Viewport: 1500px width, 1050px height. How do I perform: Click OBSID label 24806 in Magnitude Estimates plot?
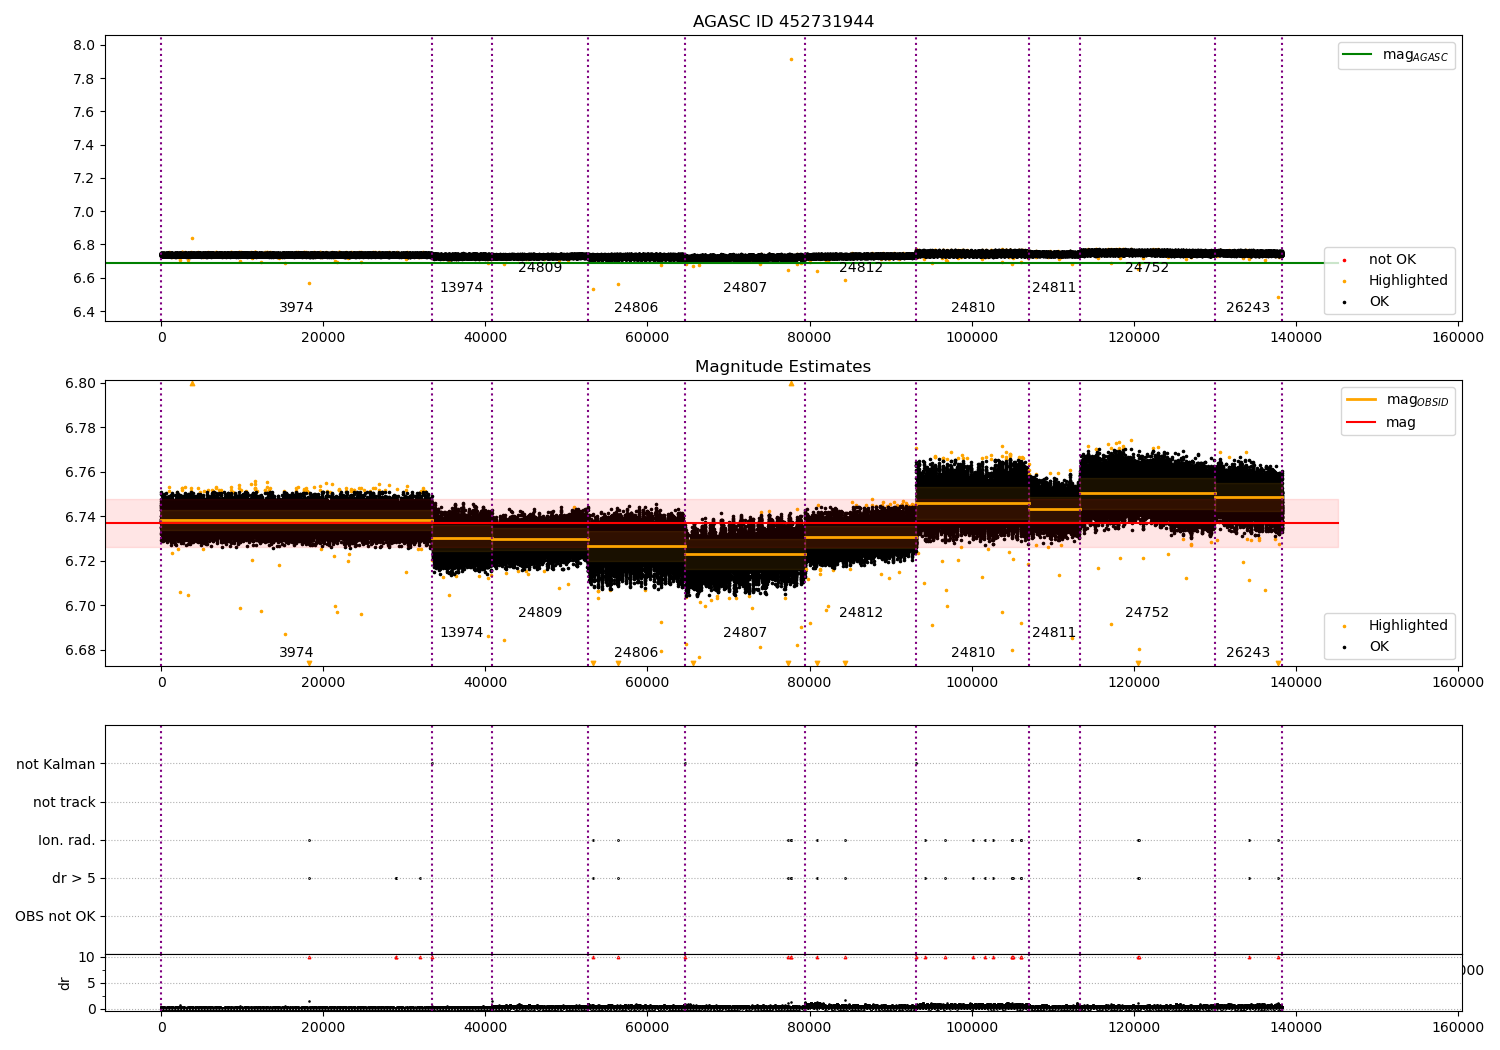[636, 653]
